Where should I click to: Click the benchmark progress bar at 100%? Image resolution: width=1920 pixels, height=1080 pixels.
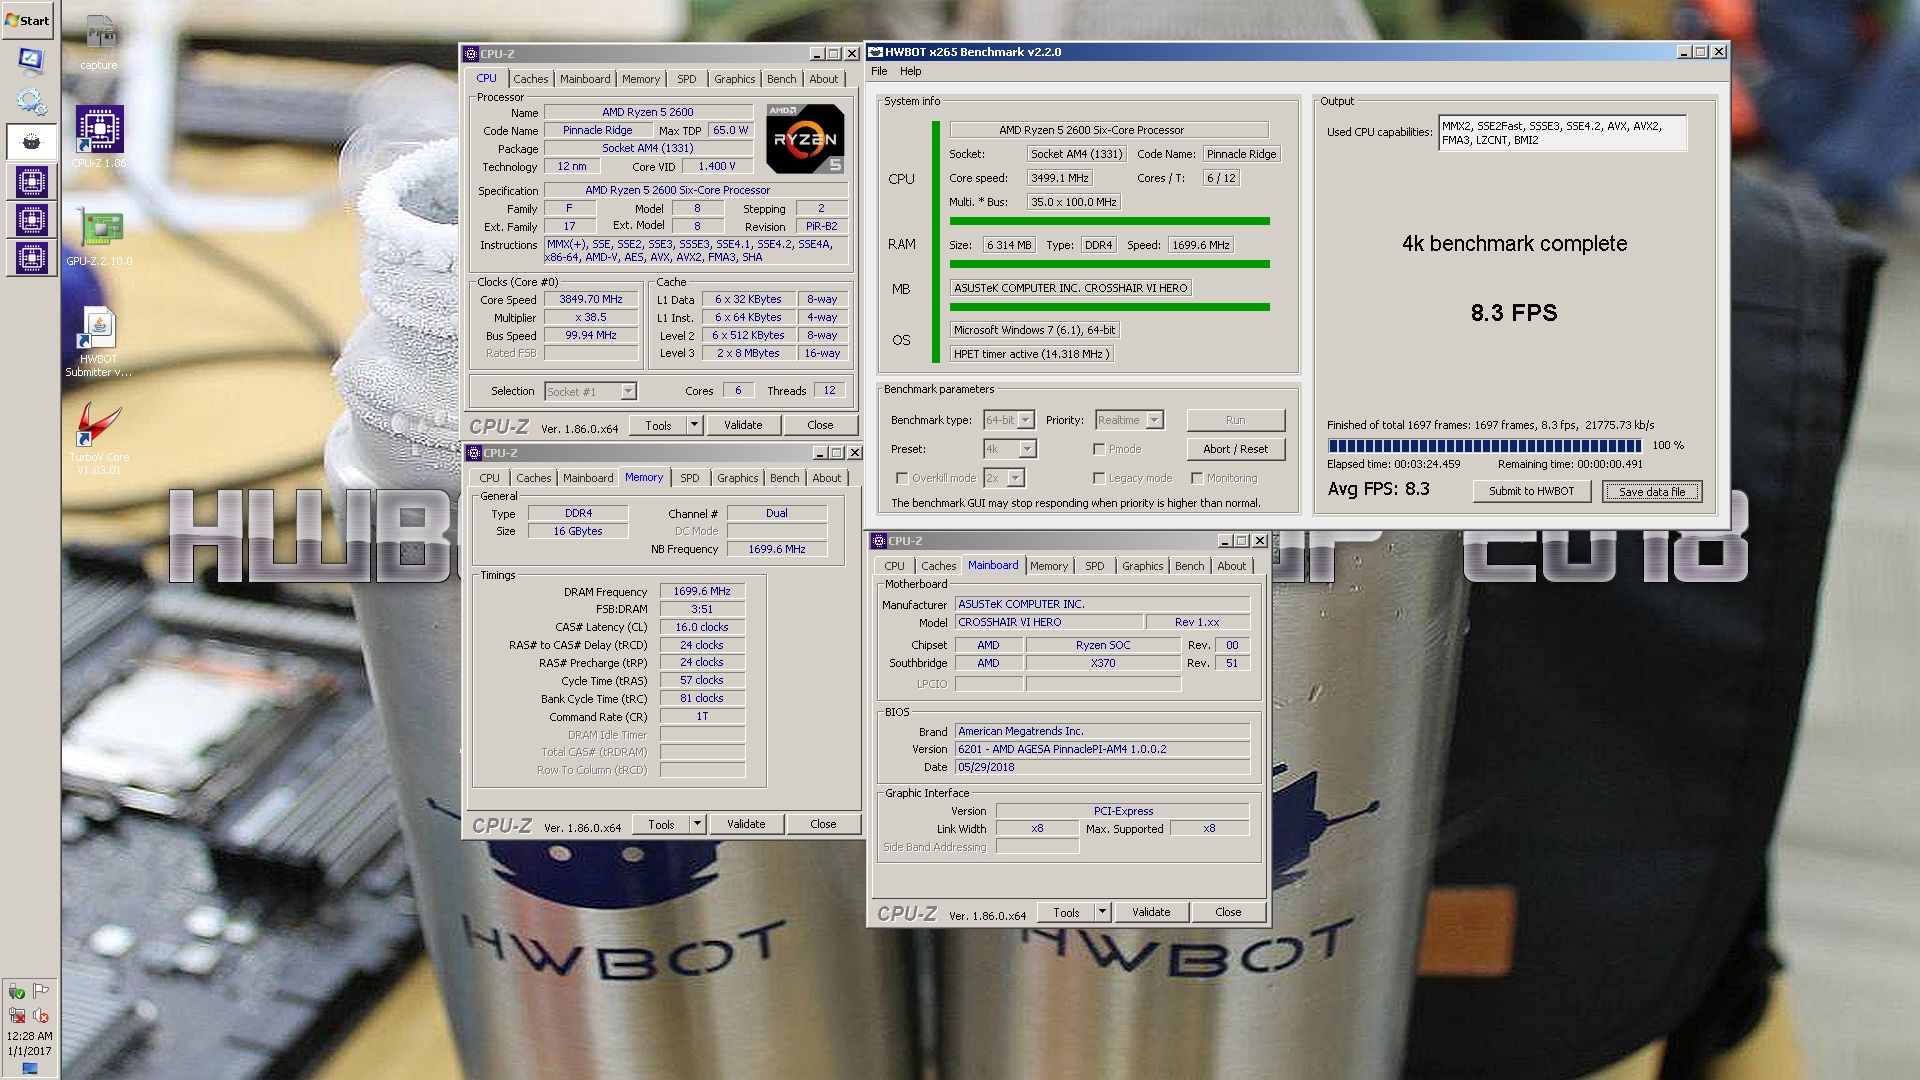tap(1484, 445)
